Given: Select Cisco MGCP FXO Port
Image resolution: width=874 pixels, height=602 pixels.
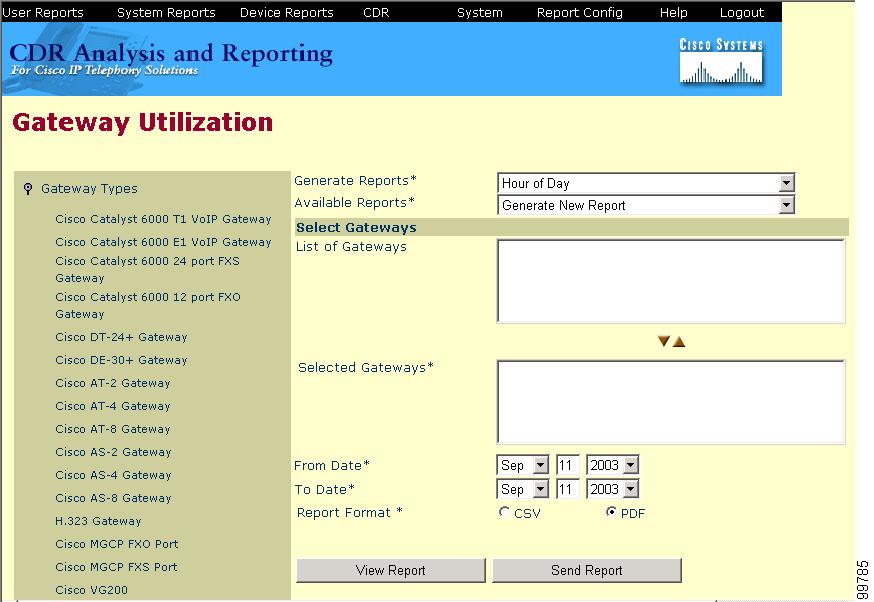Looking at the screenshot, I should [x=116, y=543].
